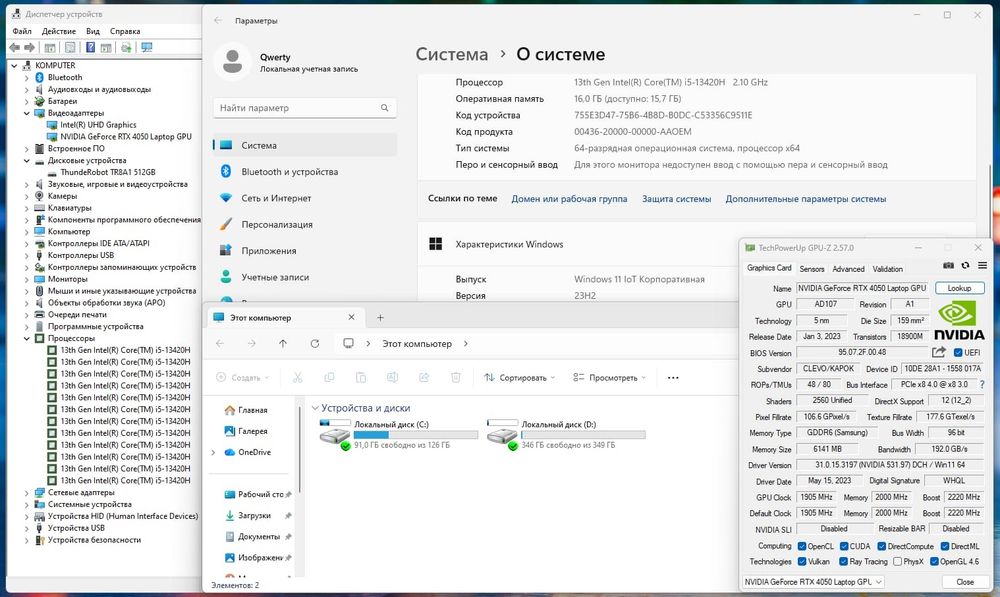This screenshot has width=1000, height=597.
Task: Click the Back arrow in Device Manager toolbar
Action: click(15, 48)
